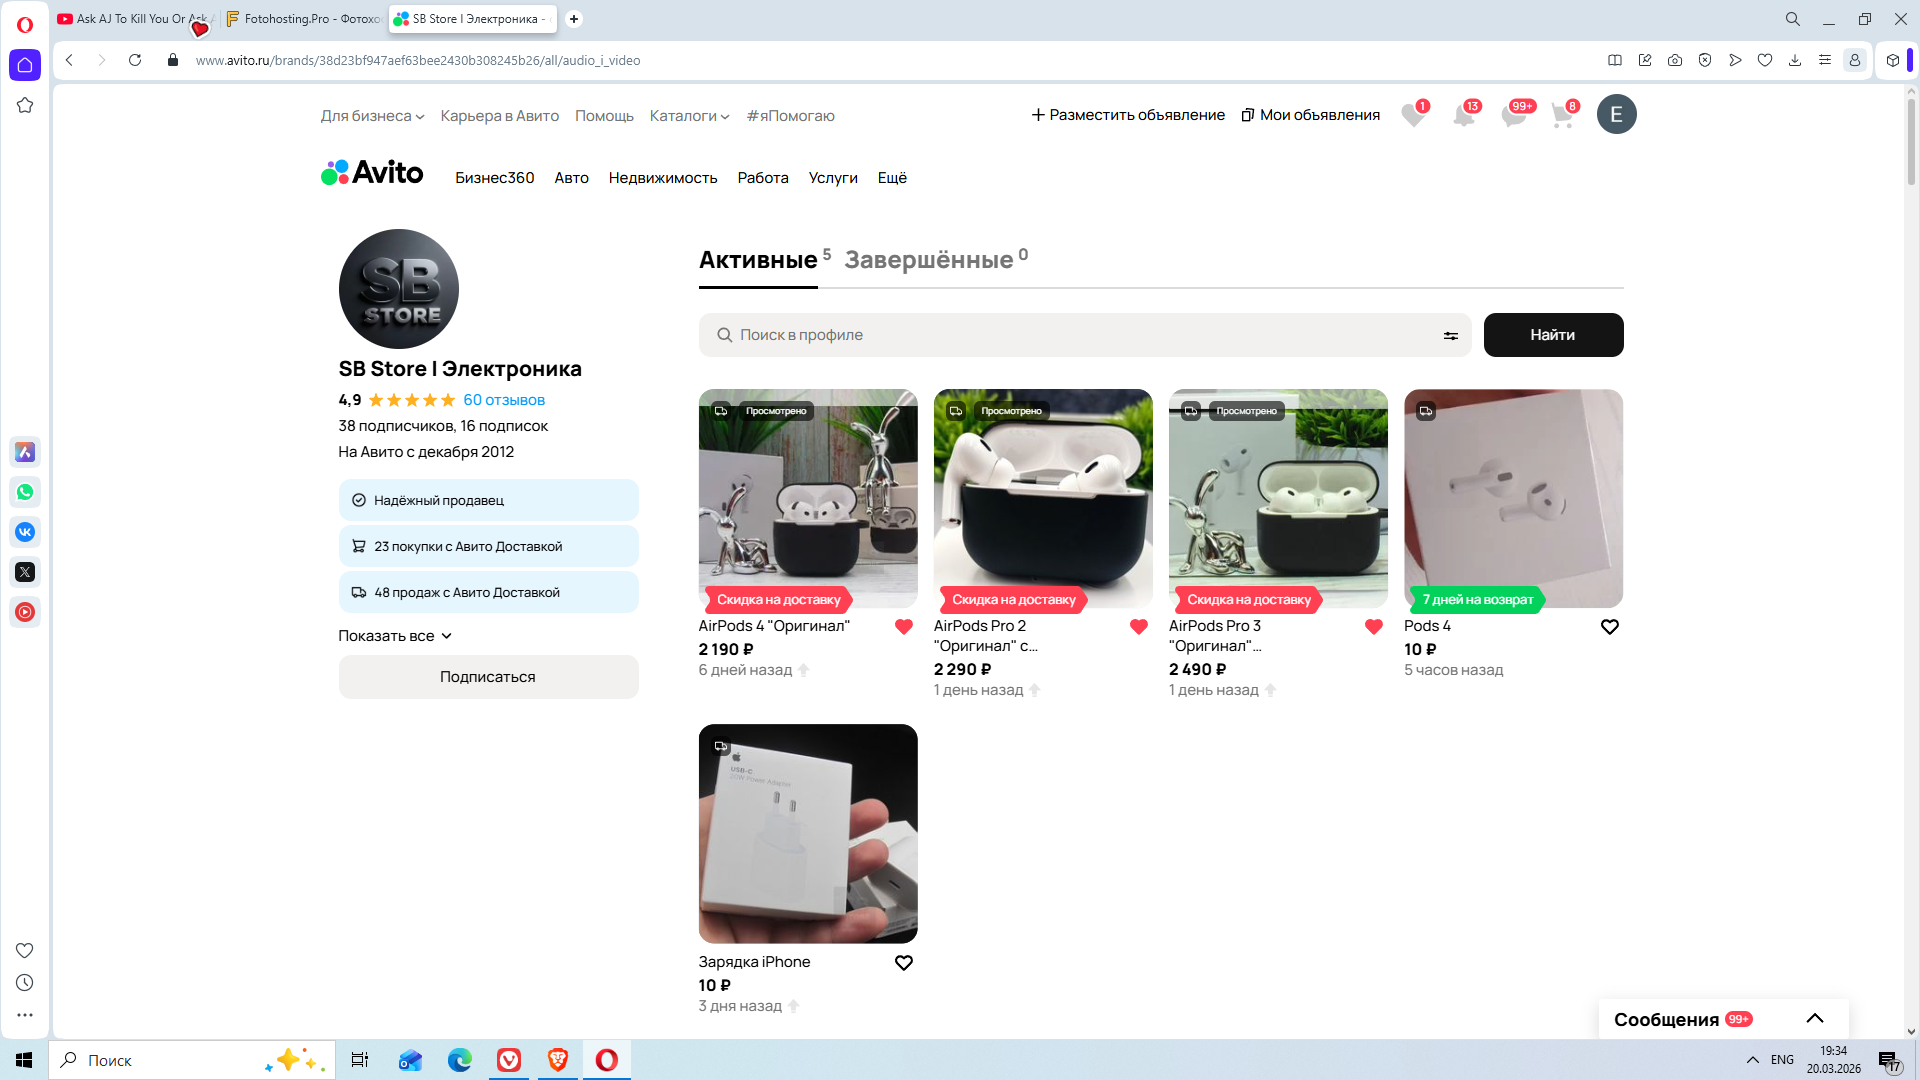Open the Недвижимость category menu

662,178
